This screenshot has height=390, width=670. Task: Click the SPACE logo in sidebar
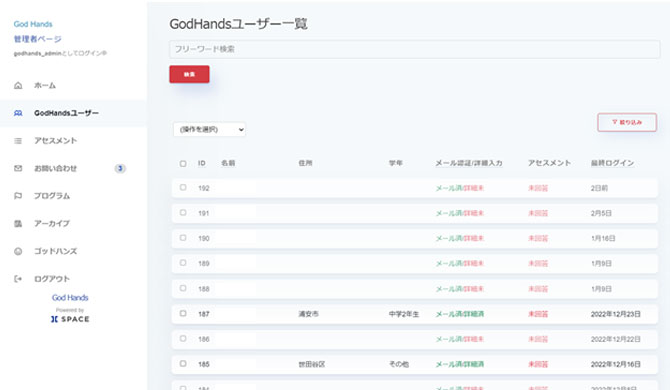coord(70,319)
